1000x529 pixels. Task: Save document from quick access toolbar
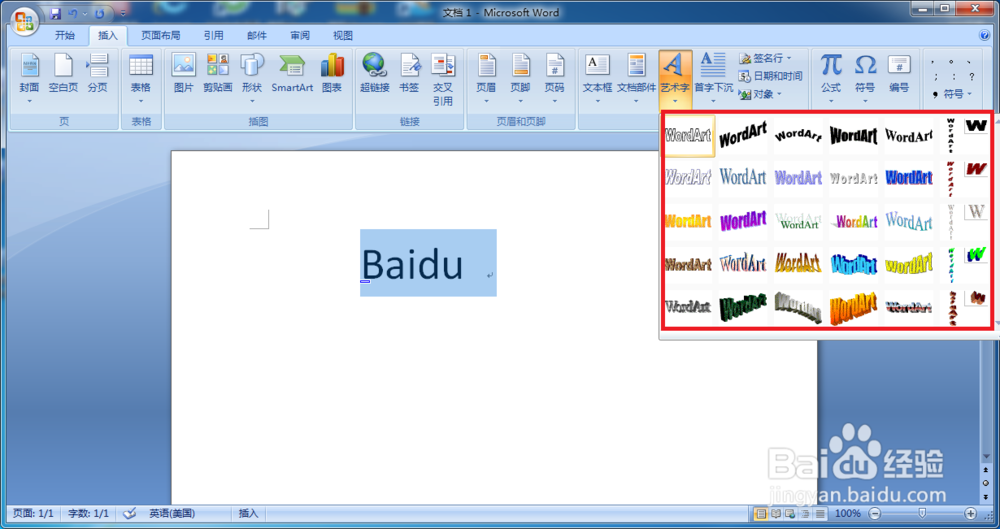tap(55, 13)
